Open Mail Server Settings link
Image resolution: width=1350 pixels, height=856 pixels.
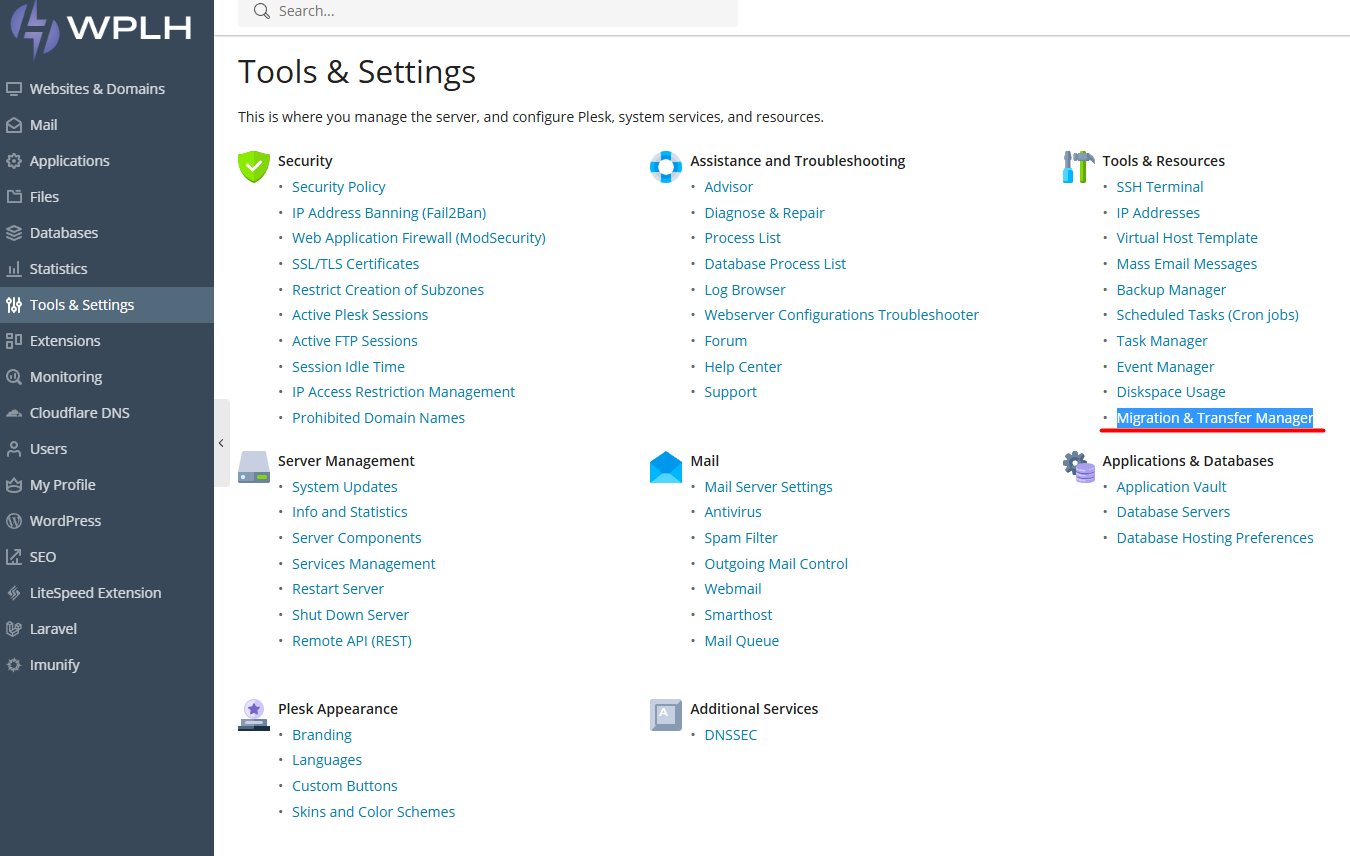768,487
